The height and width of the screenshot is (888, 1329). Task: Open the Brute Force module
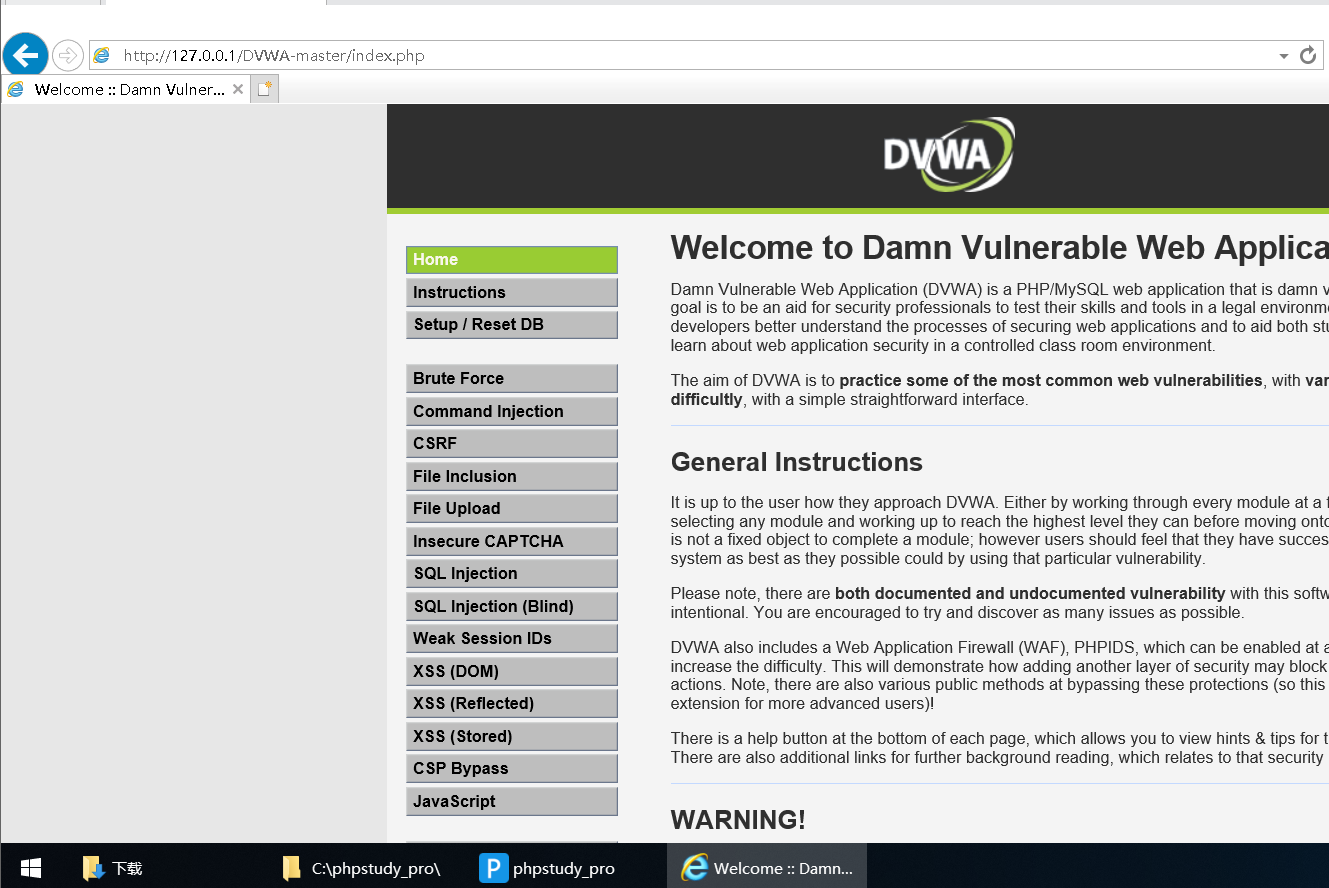point(512,379)
